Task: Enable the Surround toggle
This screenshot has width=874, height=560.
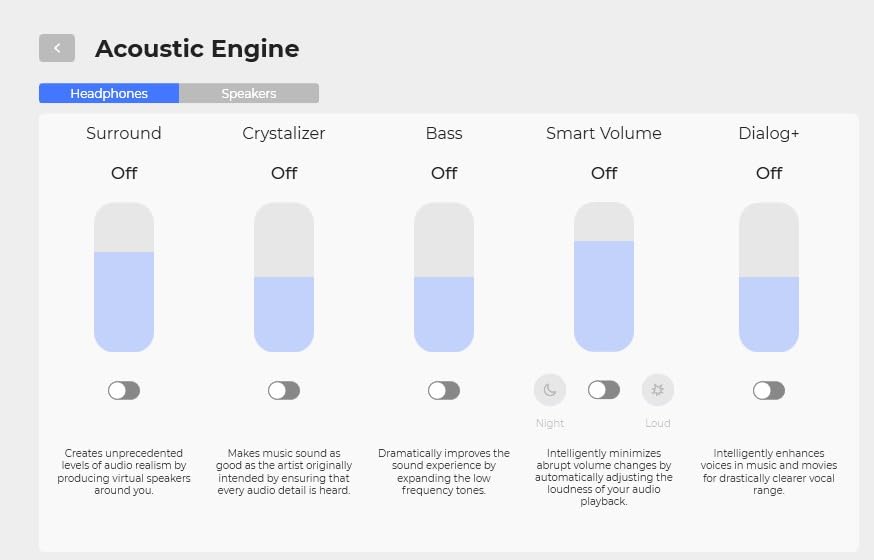Action: pyautogui.click(x=124, y=391)
